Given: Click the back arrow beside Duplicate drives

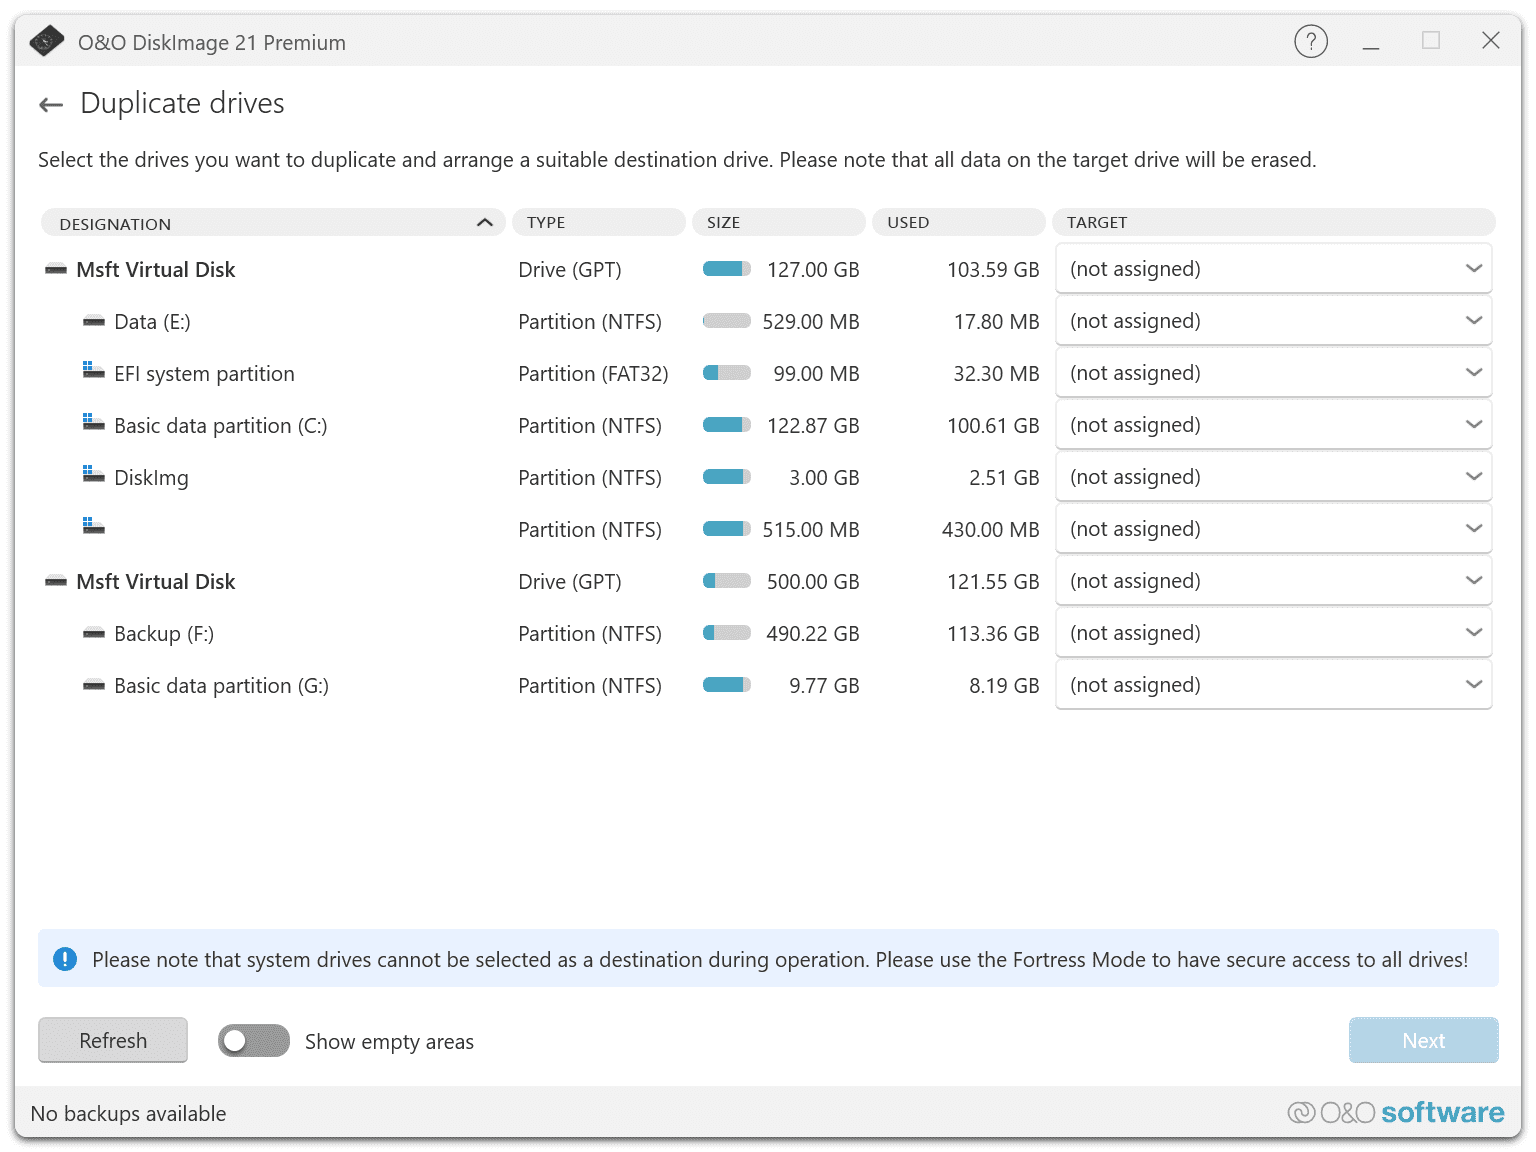Looking at the screenshot, I should [51, 105].
